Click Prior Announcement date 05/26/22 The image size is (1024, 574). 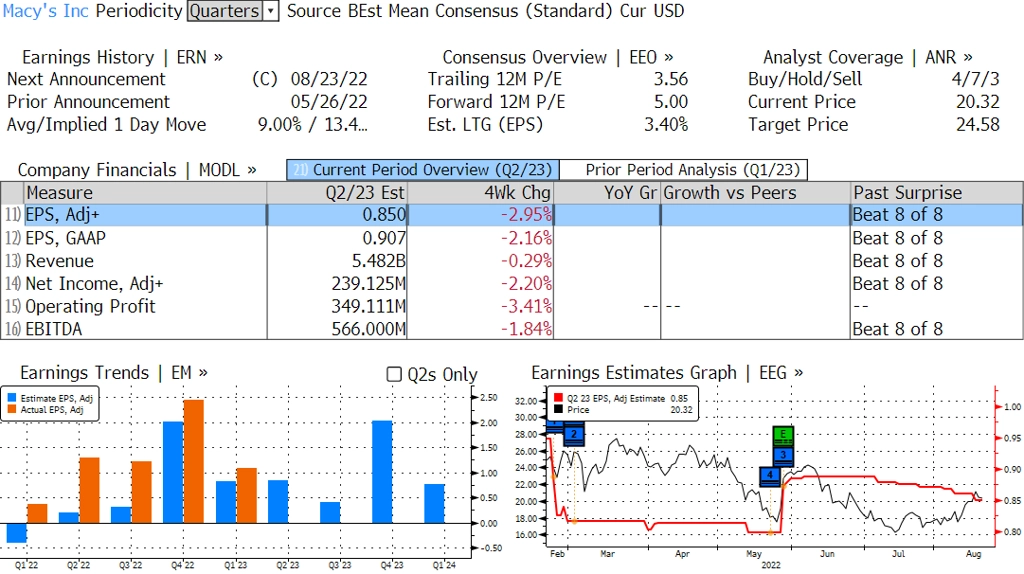328,102
